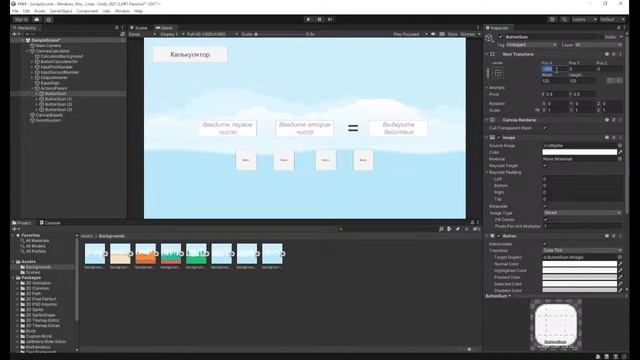Click the Step frame button
Image resolution: width=640 pixels, height=360 pixels.
pyautogui.click(x=330, y=19)
